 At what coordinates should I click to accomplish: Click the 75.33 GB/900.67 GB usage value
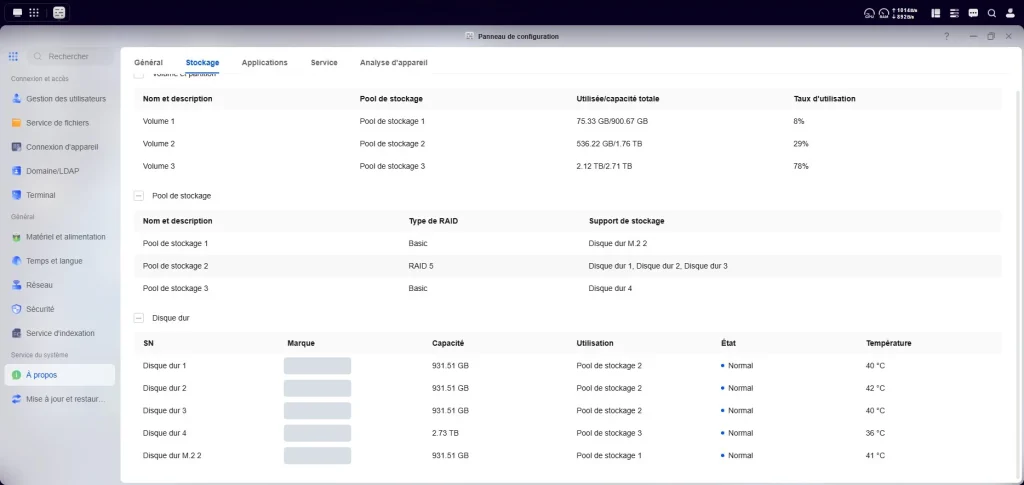(612, 121)
